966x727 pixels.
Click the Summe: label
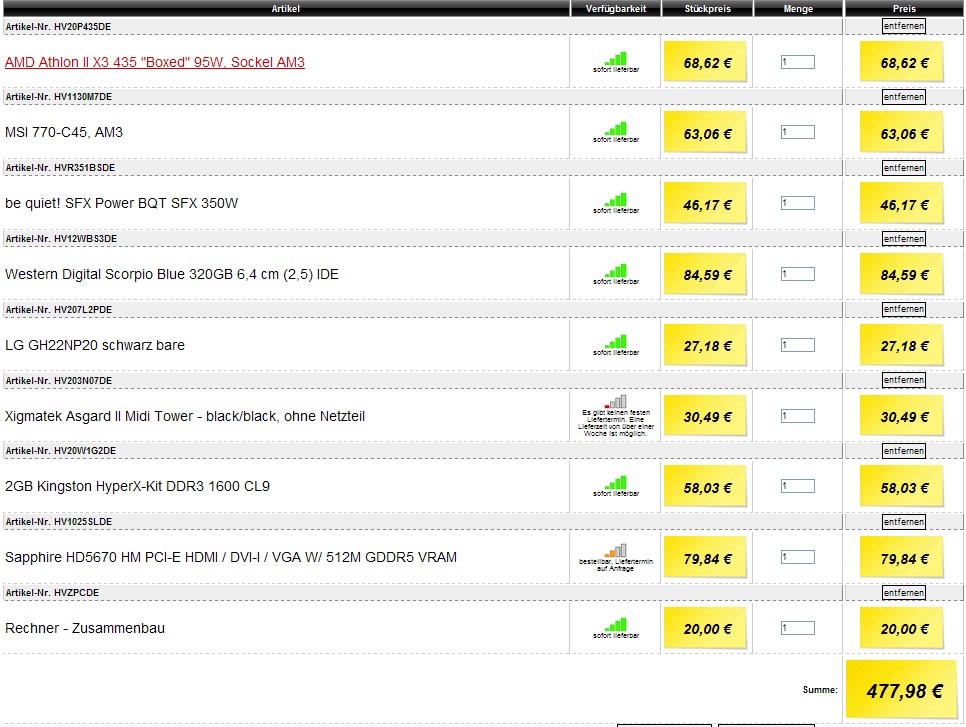pos(820,690)
